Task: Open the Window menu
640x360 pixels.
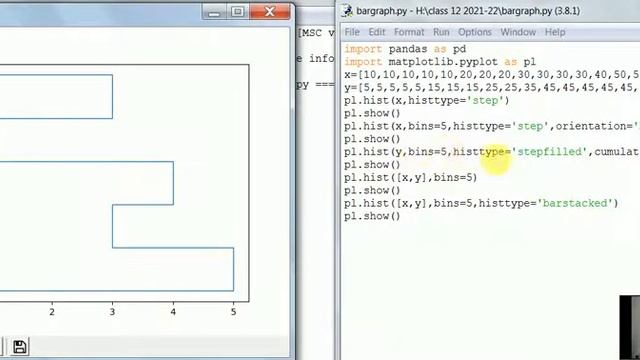Action: coord(518,32)
